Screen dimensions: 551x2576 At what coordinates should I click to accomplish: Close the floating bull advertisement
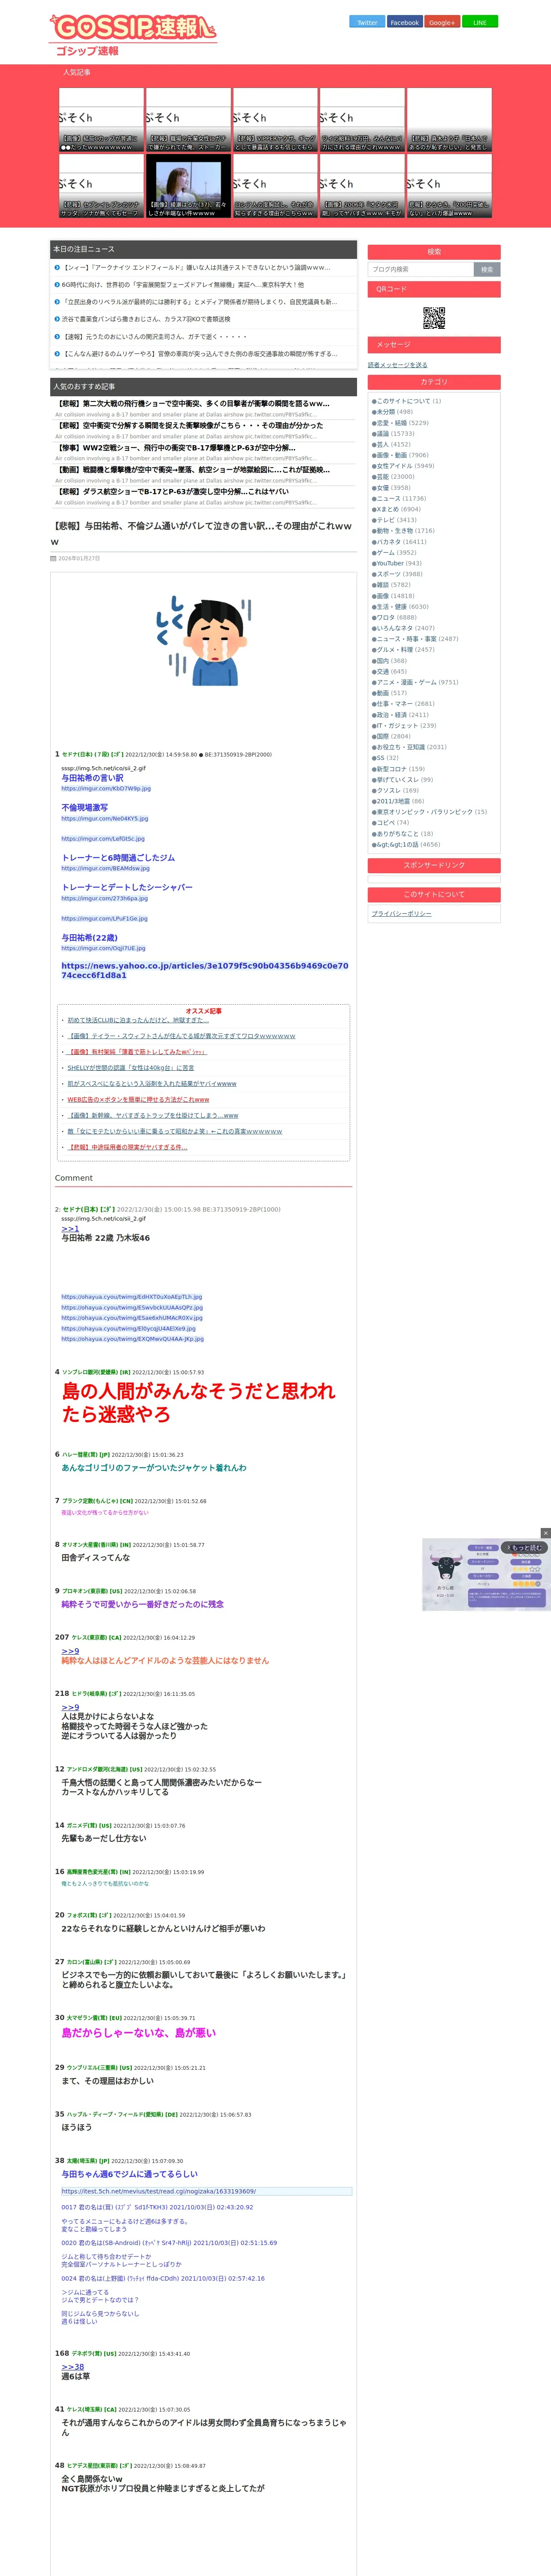click(545, 1533)
